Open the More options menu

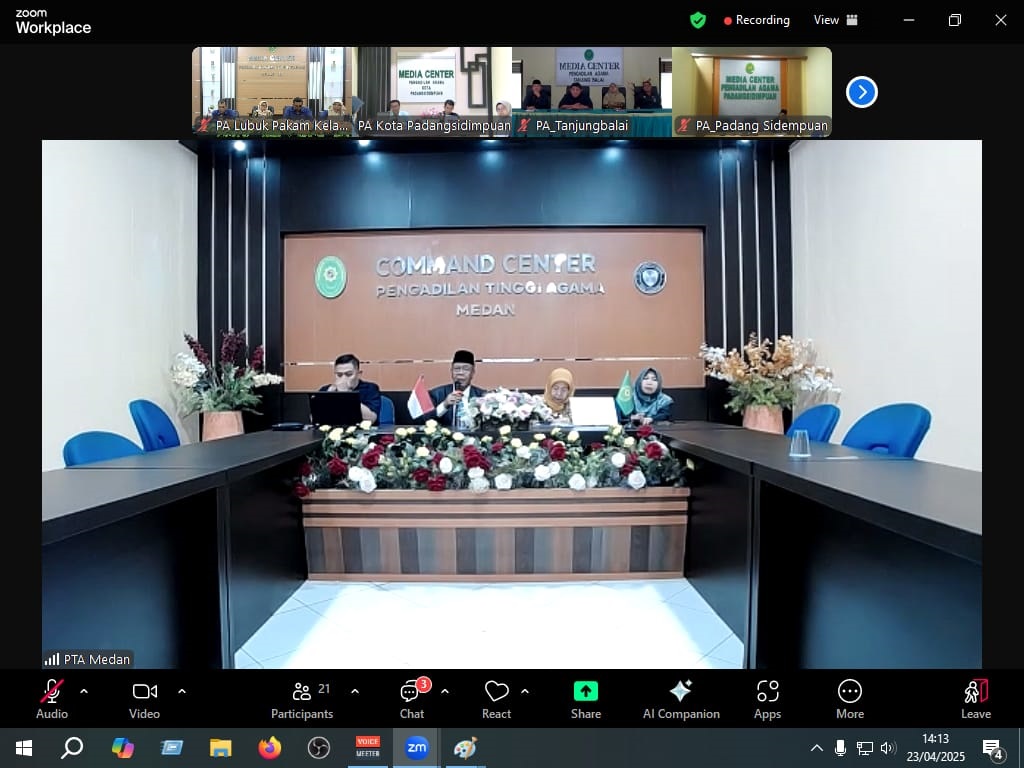tap(850, 698)
